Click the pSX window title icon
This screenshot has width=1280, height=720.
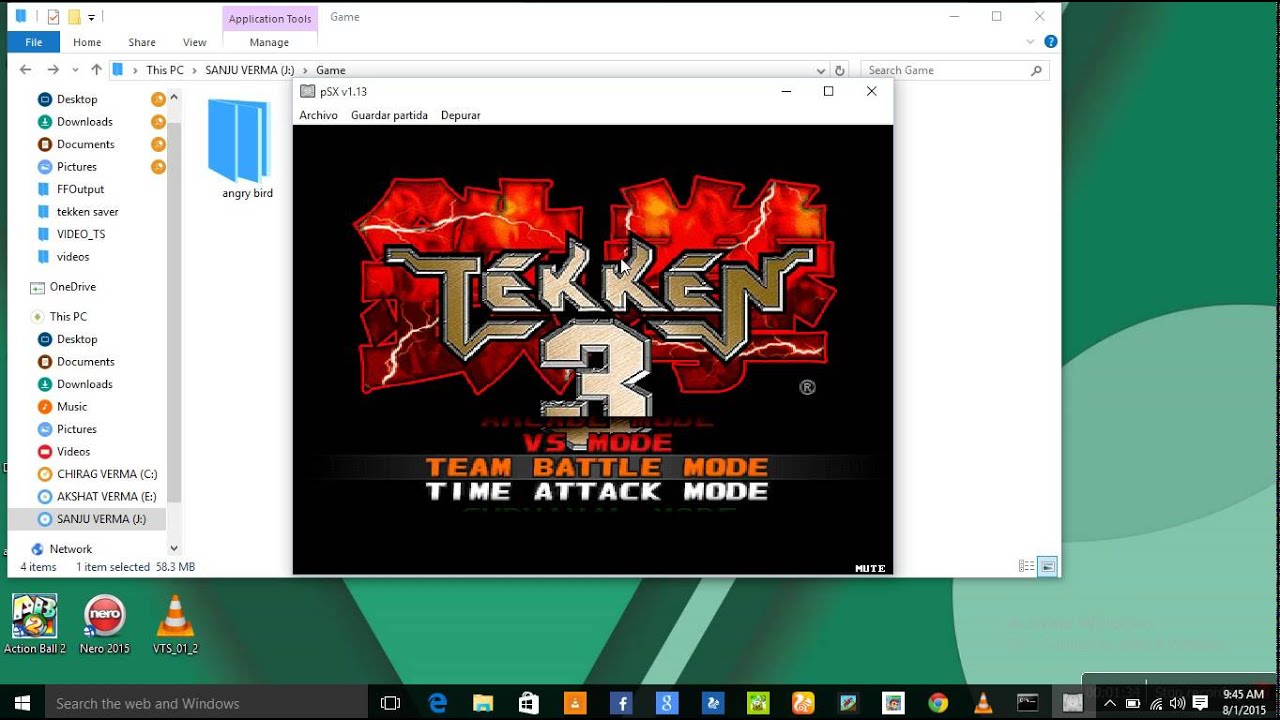click(308, 91)
